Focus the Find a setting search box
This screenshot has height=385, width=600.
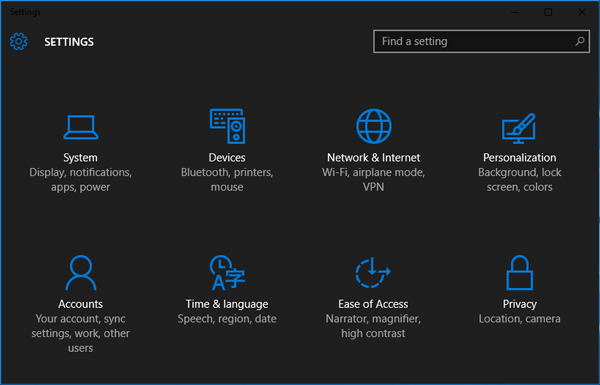(481, 41)
